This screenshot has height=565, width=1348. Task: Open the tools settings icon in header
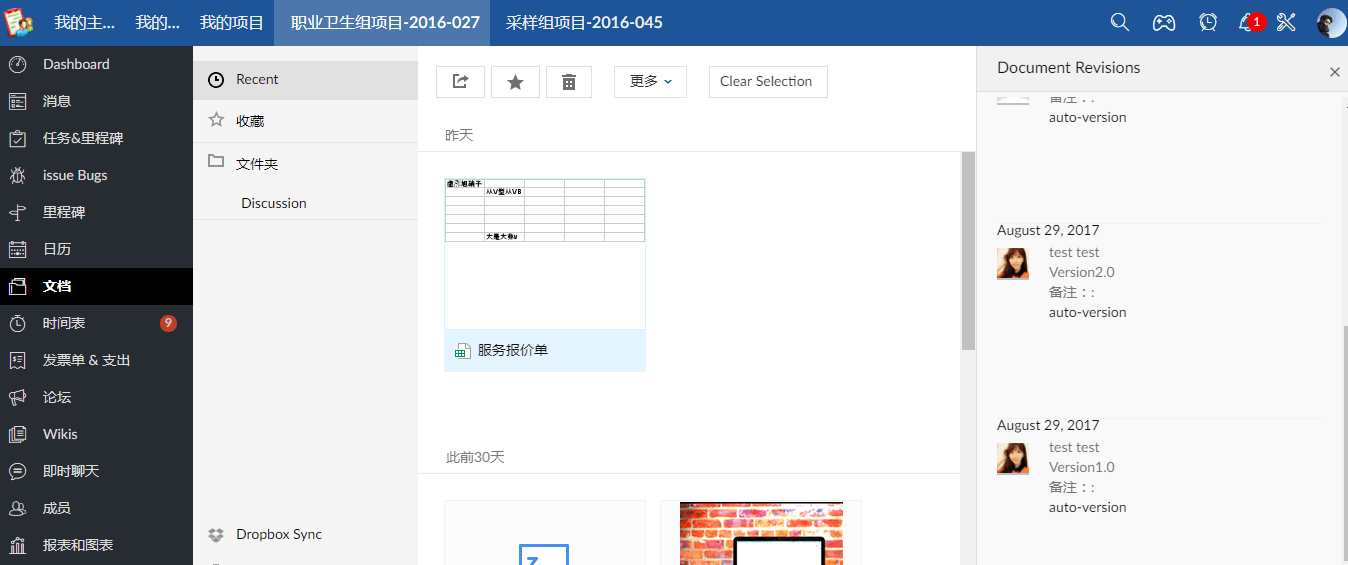click(x=1287, y=22)
